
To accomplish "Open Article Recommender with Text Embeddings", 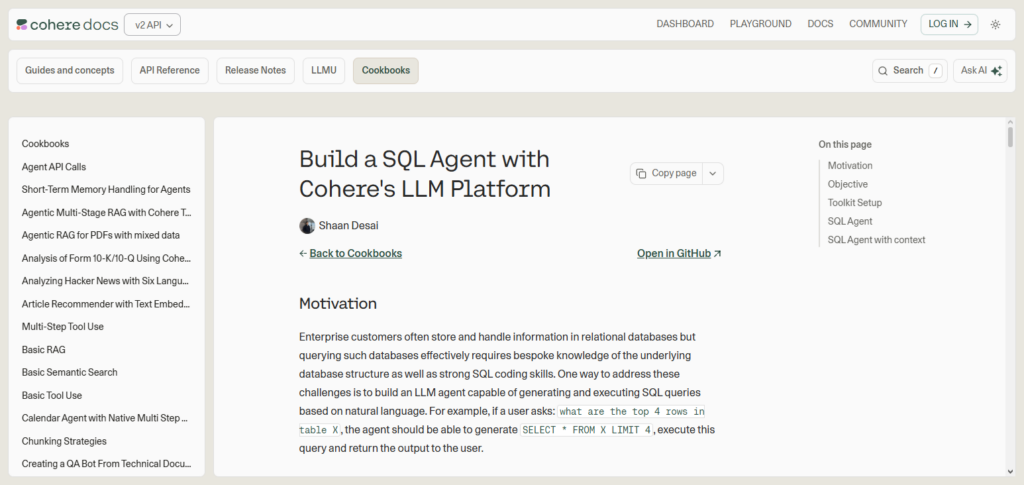I will click(x=106, y=304).
